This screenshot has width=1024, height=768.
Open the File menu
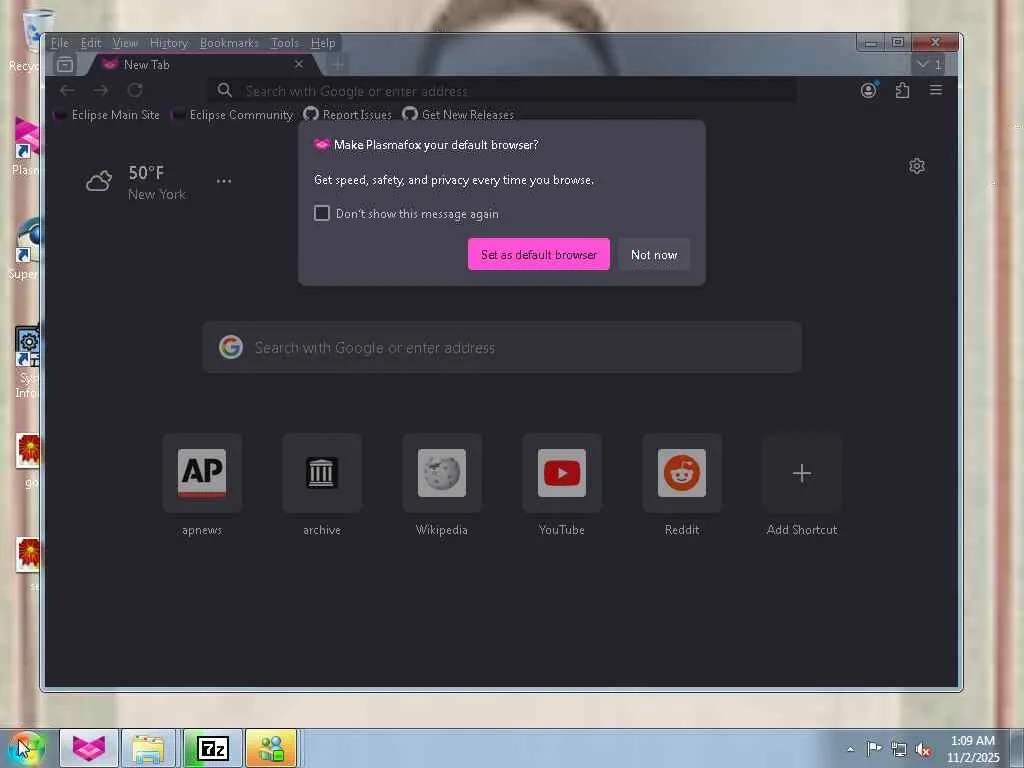pyautogui.click(x=59, y=43)
